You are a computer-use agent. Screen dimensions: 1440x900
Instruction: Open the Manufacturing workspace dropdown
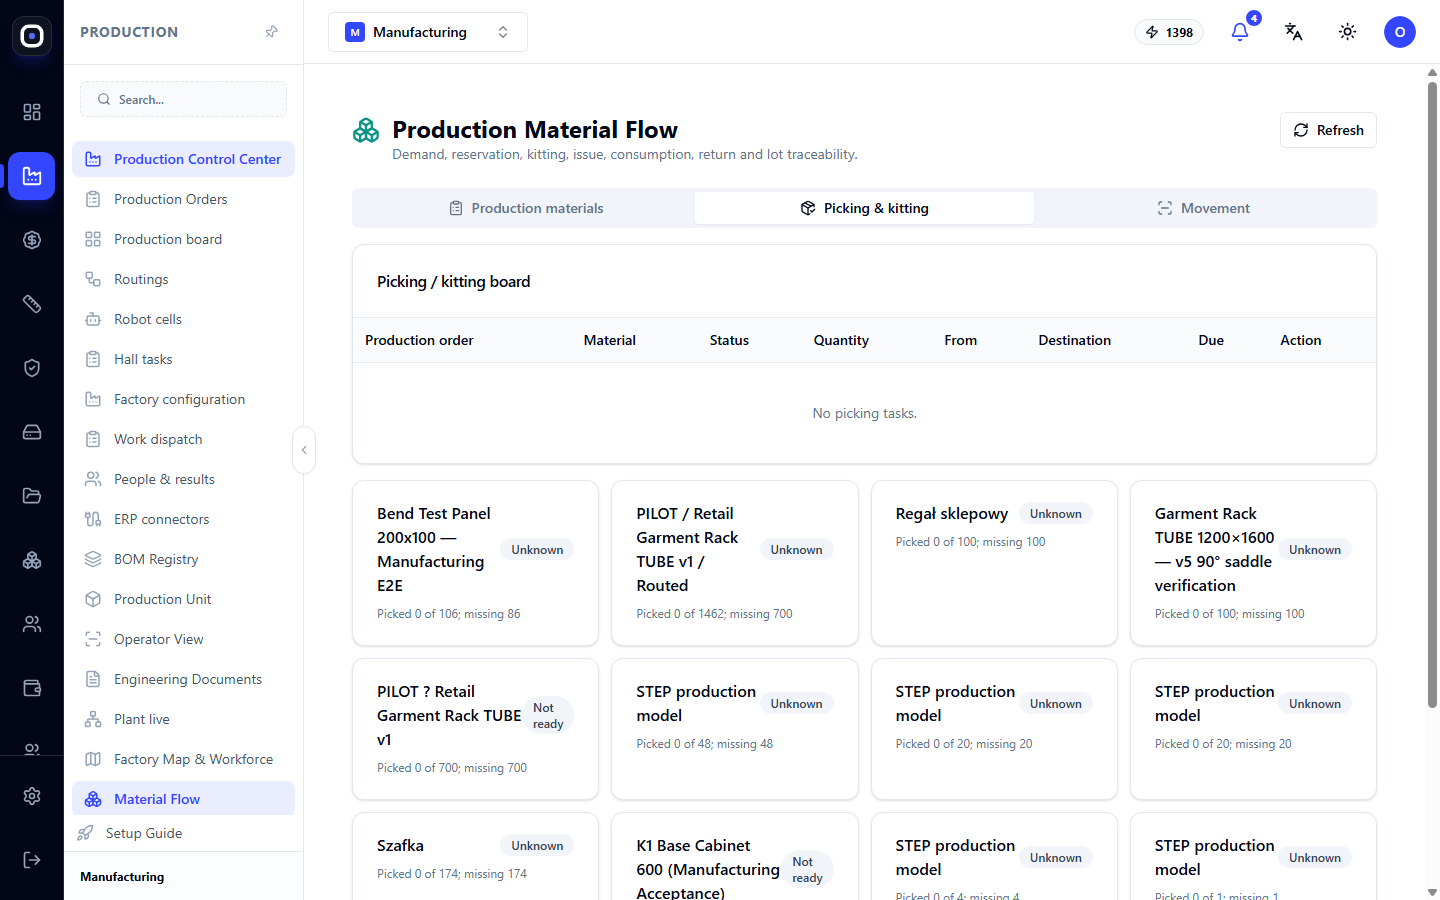click(428, 32)
